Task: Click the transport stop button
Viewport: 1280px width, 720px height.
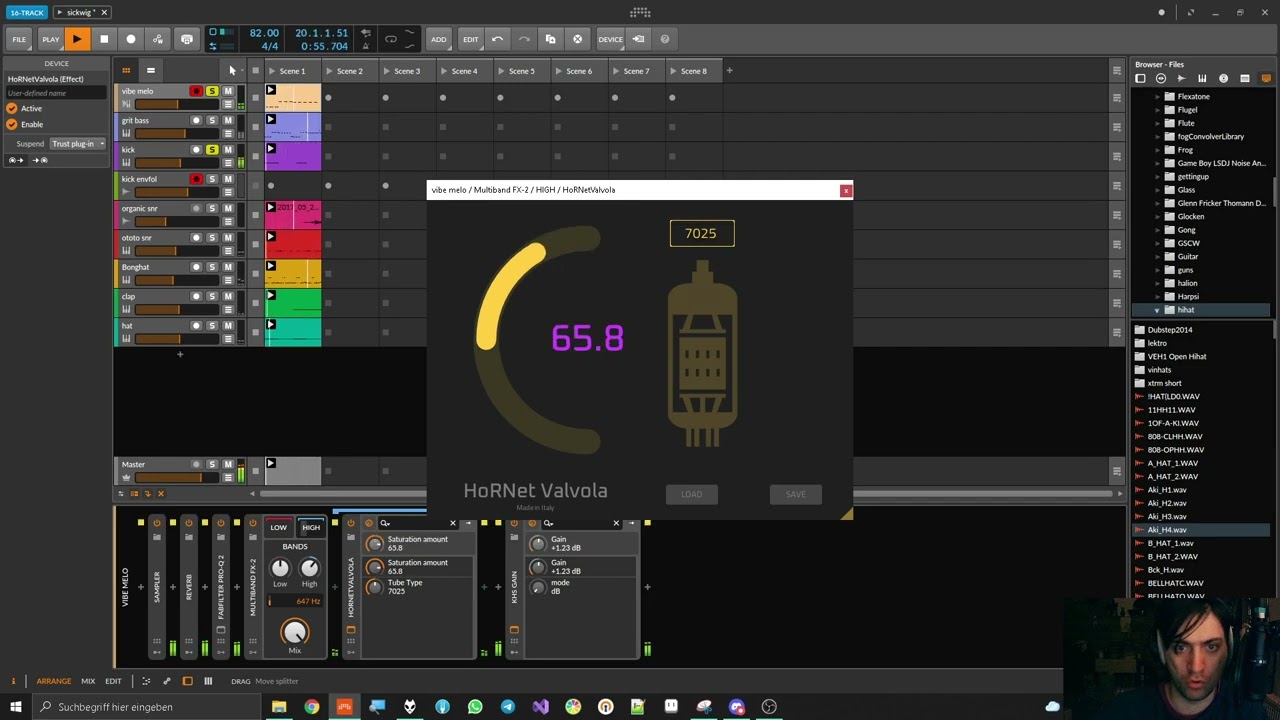Action: pos(104,39)
